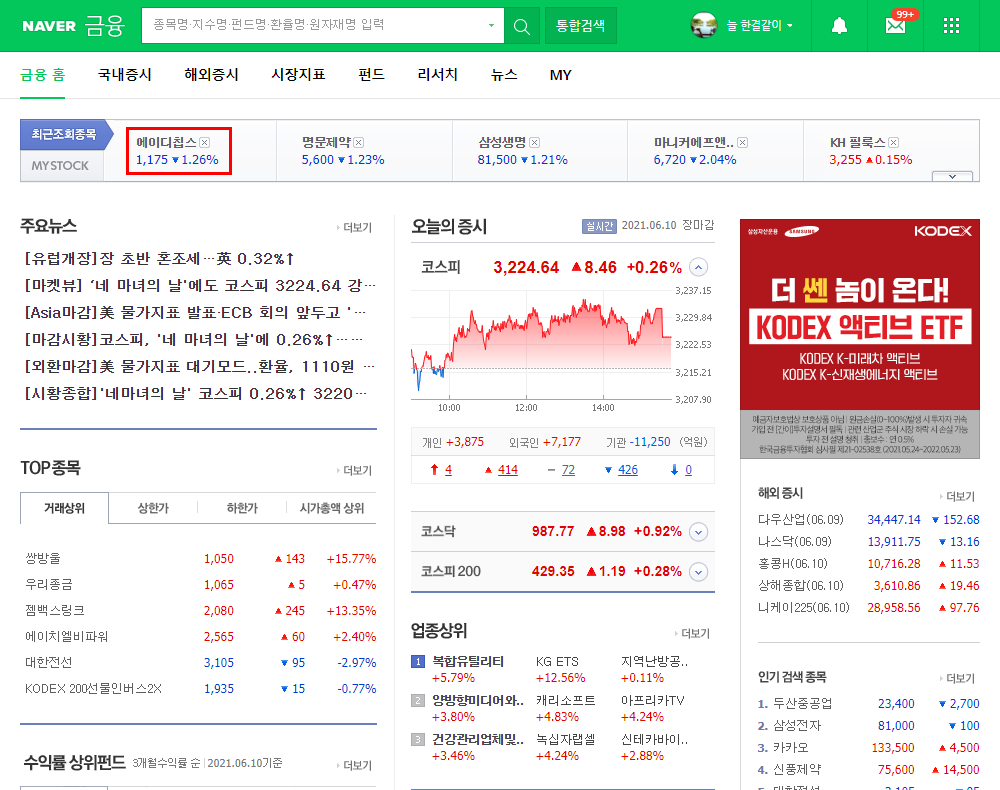1000x790 pixels.
Task: Open the 늘 한결같이 account dropdown
Action: point(760,26)
